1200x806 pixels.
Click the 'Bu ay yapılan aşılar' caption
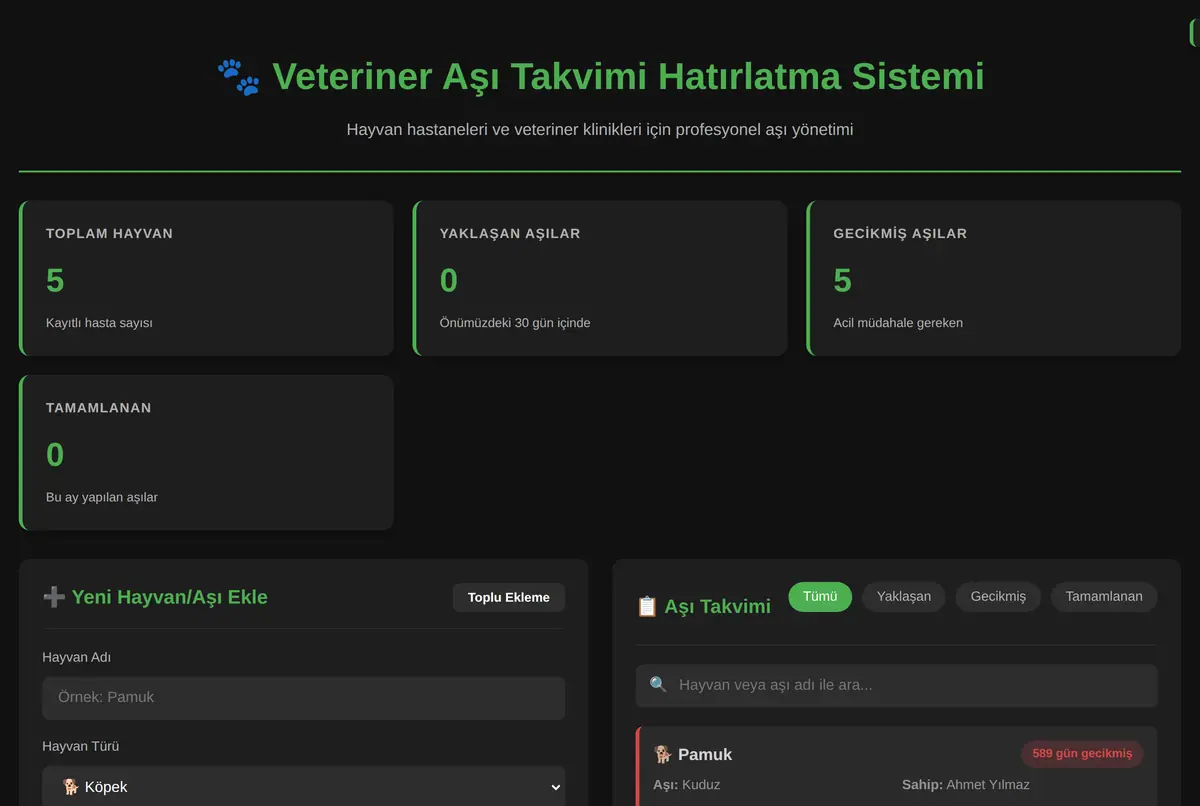(x=102, y=497)
